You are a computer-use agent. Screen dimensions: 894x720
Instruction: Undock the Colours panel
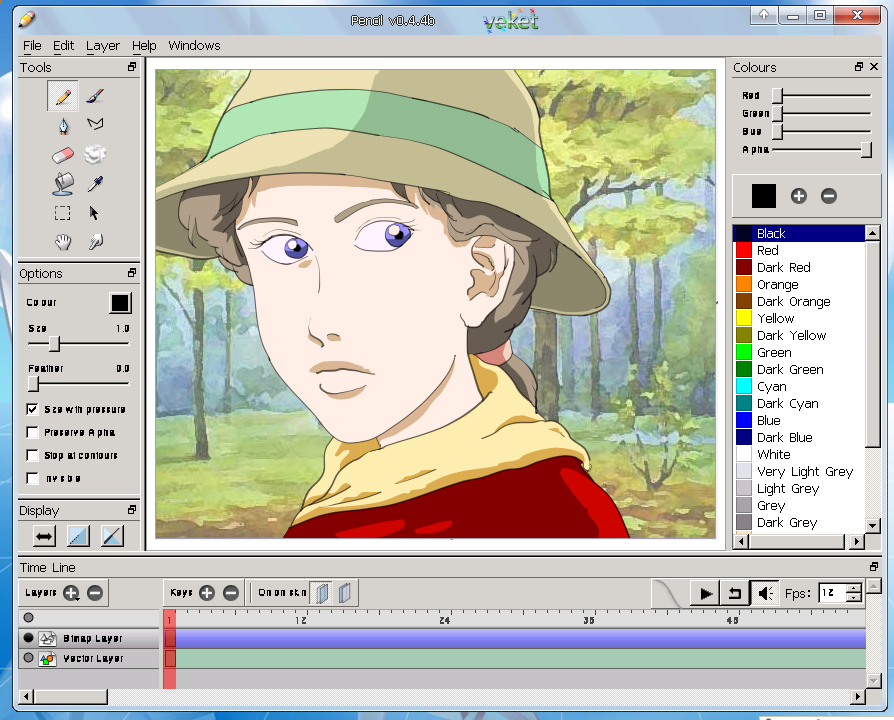coord(859,67)
